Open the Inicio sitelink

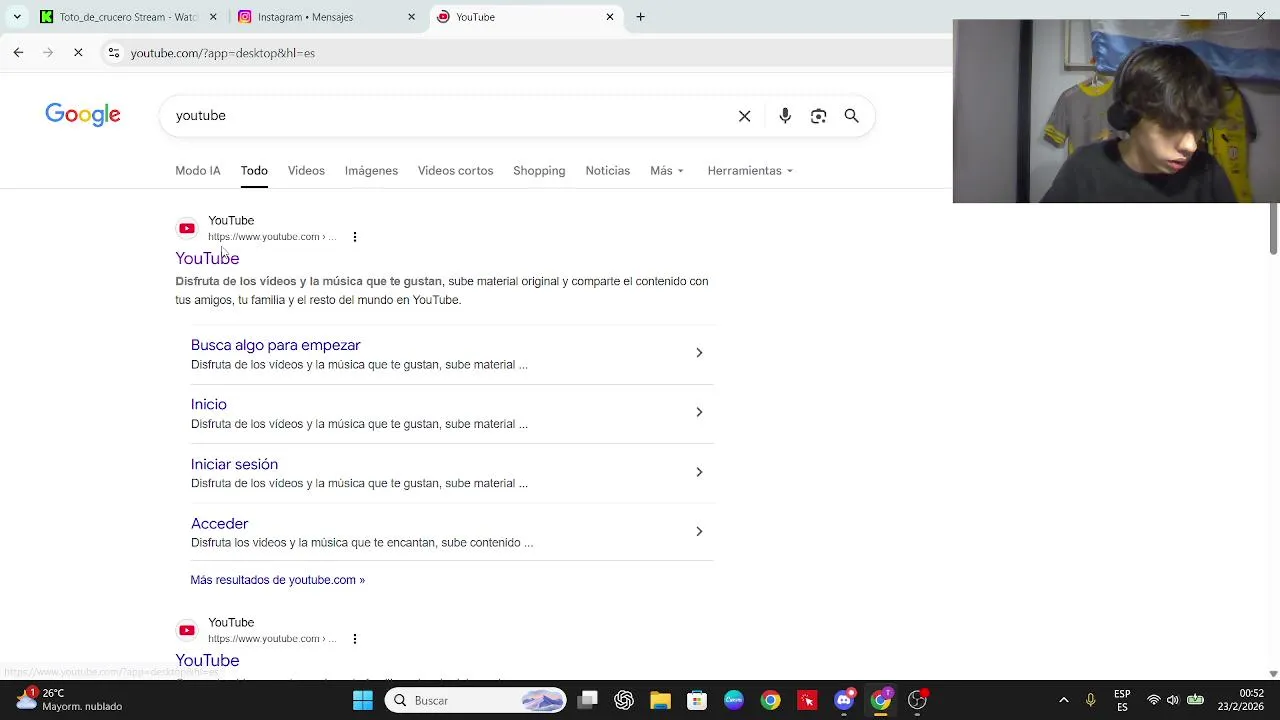[209, 404]
